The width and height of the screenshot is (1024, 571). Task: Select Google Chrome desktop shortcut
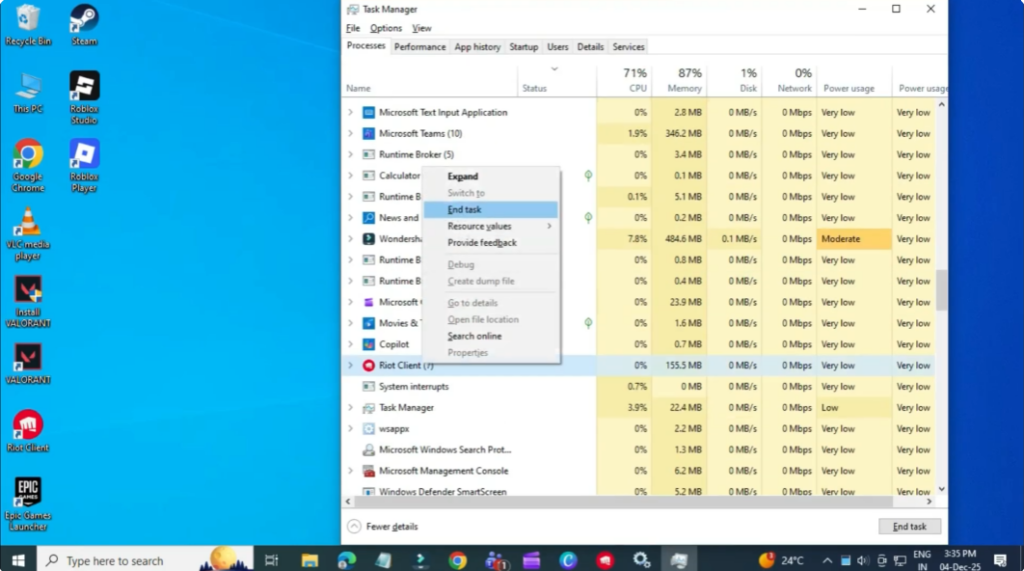coord(27,165)
